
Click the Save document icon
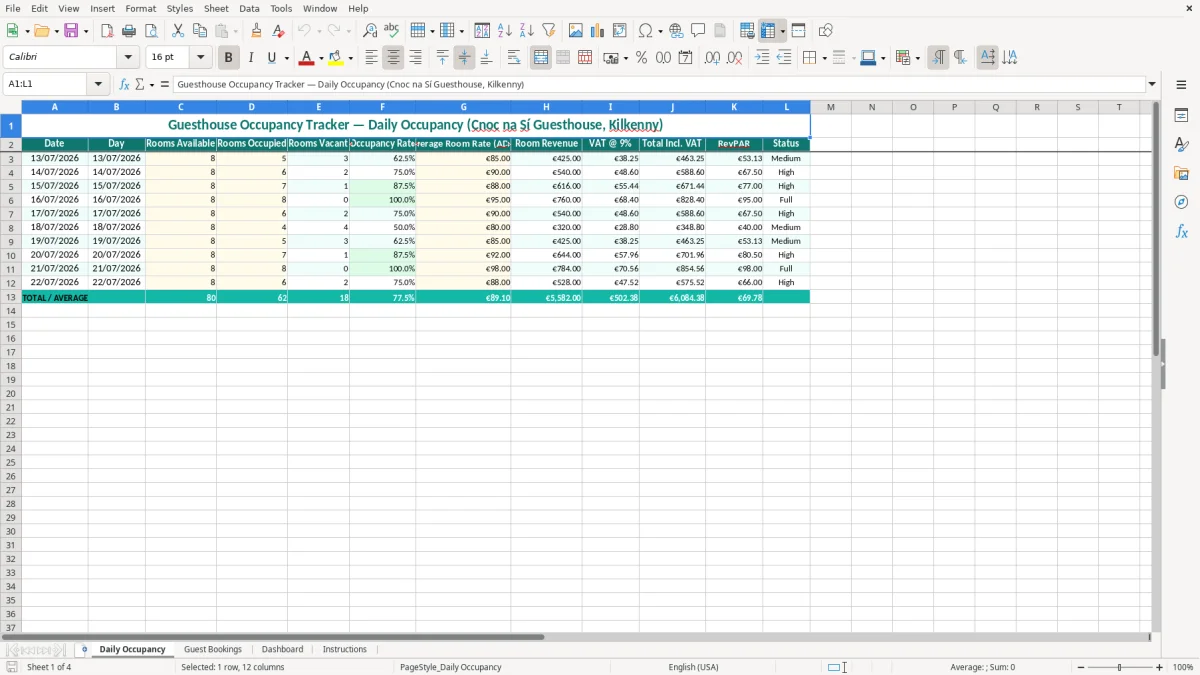point(71,31)
